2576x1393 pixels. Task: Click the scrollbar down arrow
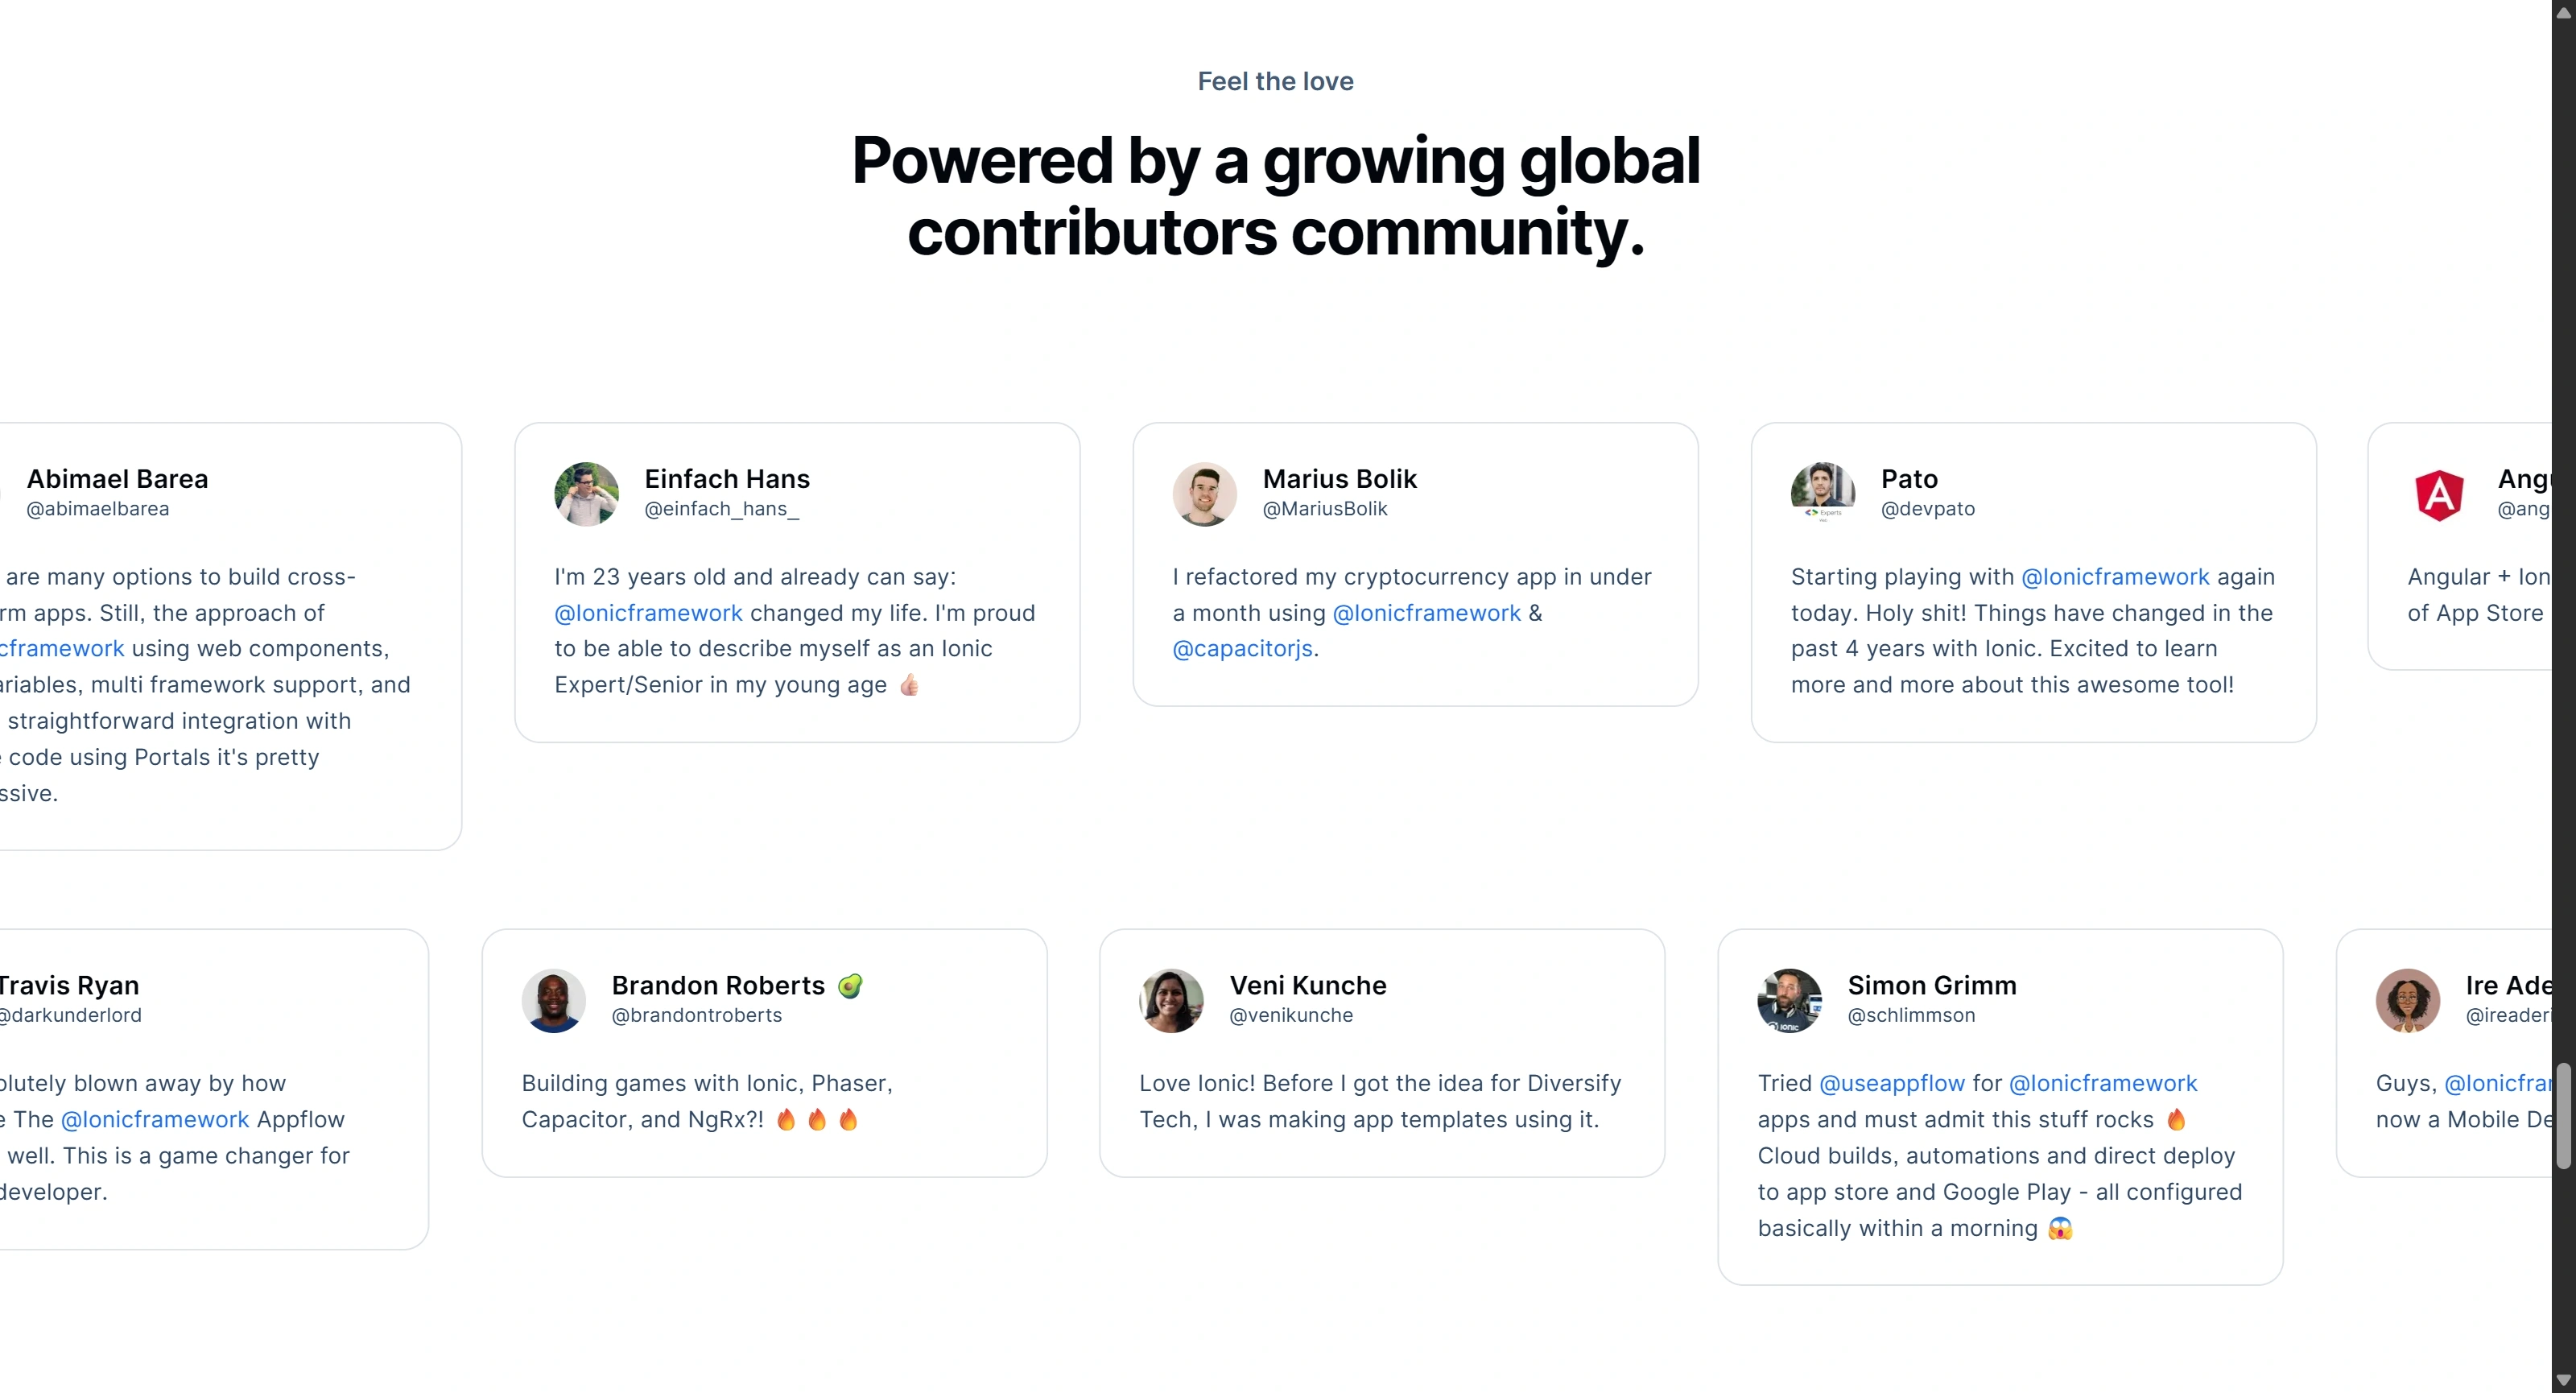click(2563, 1381)
